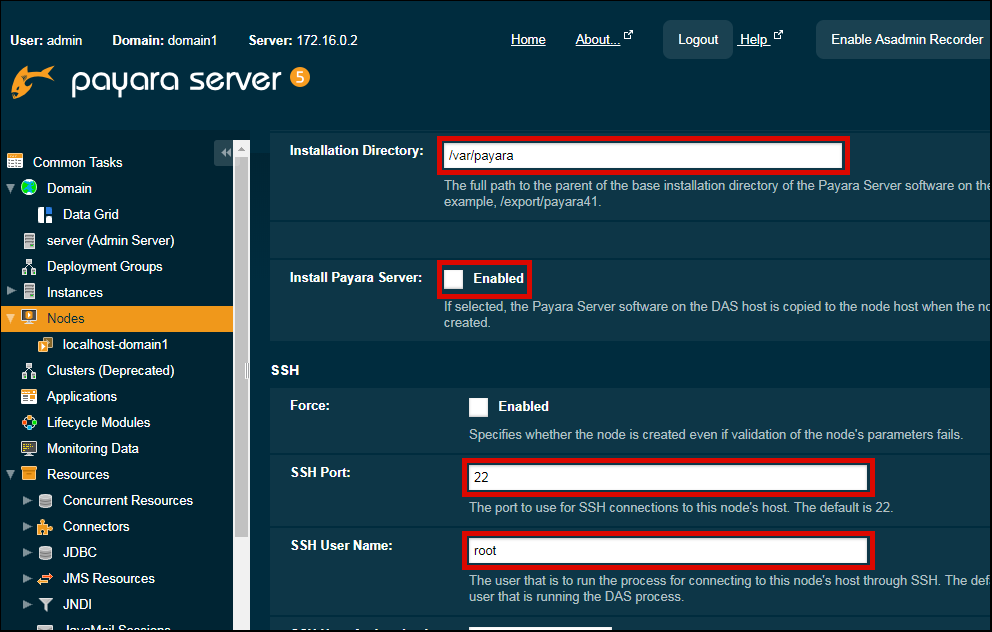
Task: Click the Deployment Groups tree icon
Action: pyautogui.click(x=29, y=266)
